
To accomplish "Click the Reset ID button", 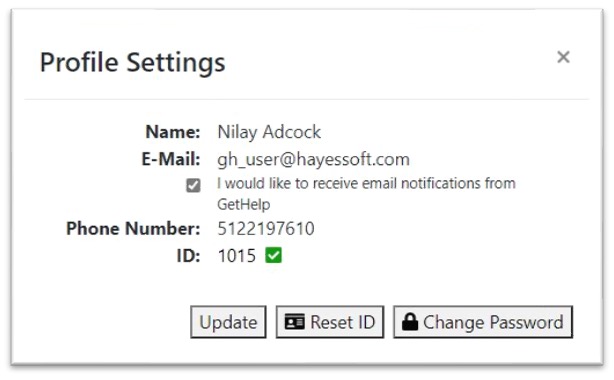I will click(x=330, y=322).
